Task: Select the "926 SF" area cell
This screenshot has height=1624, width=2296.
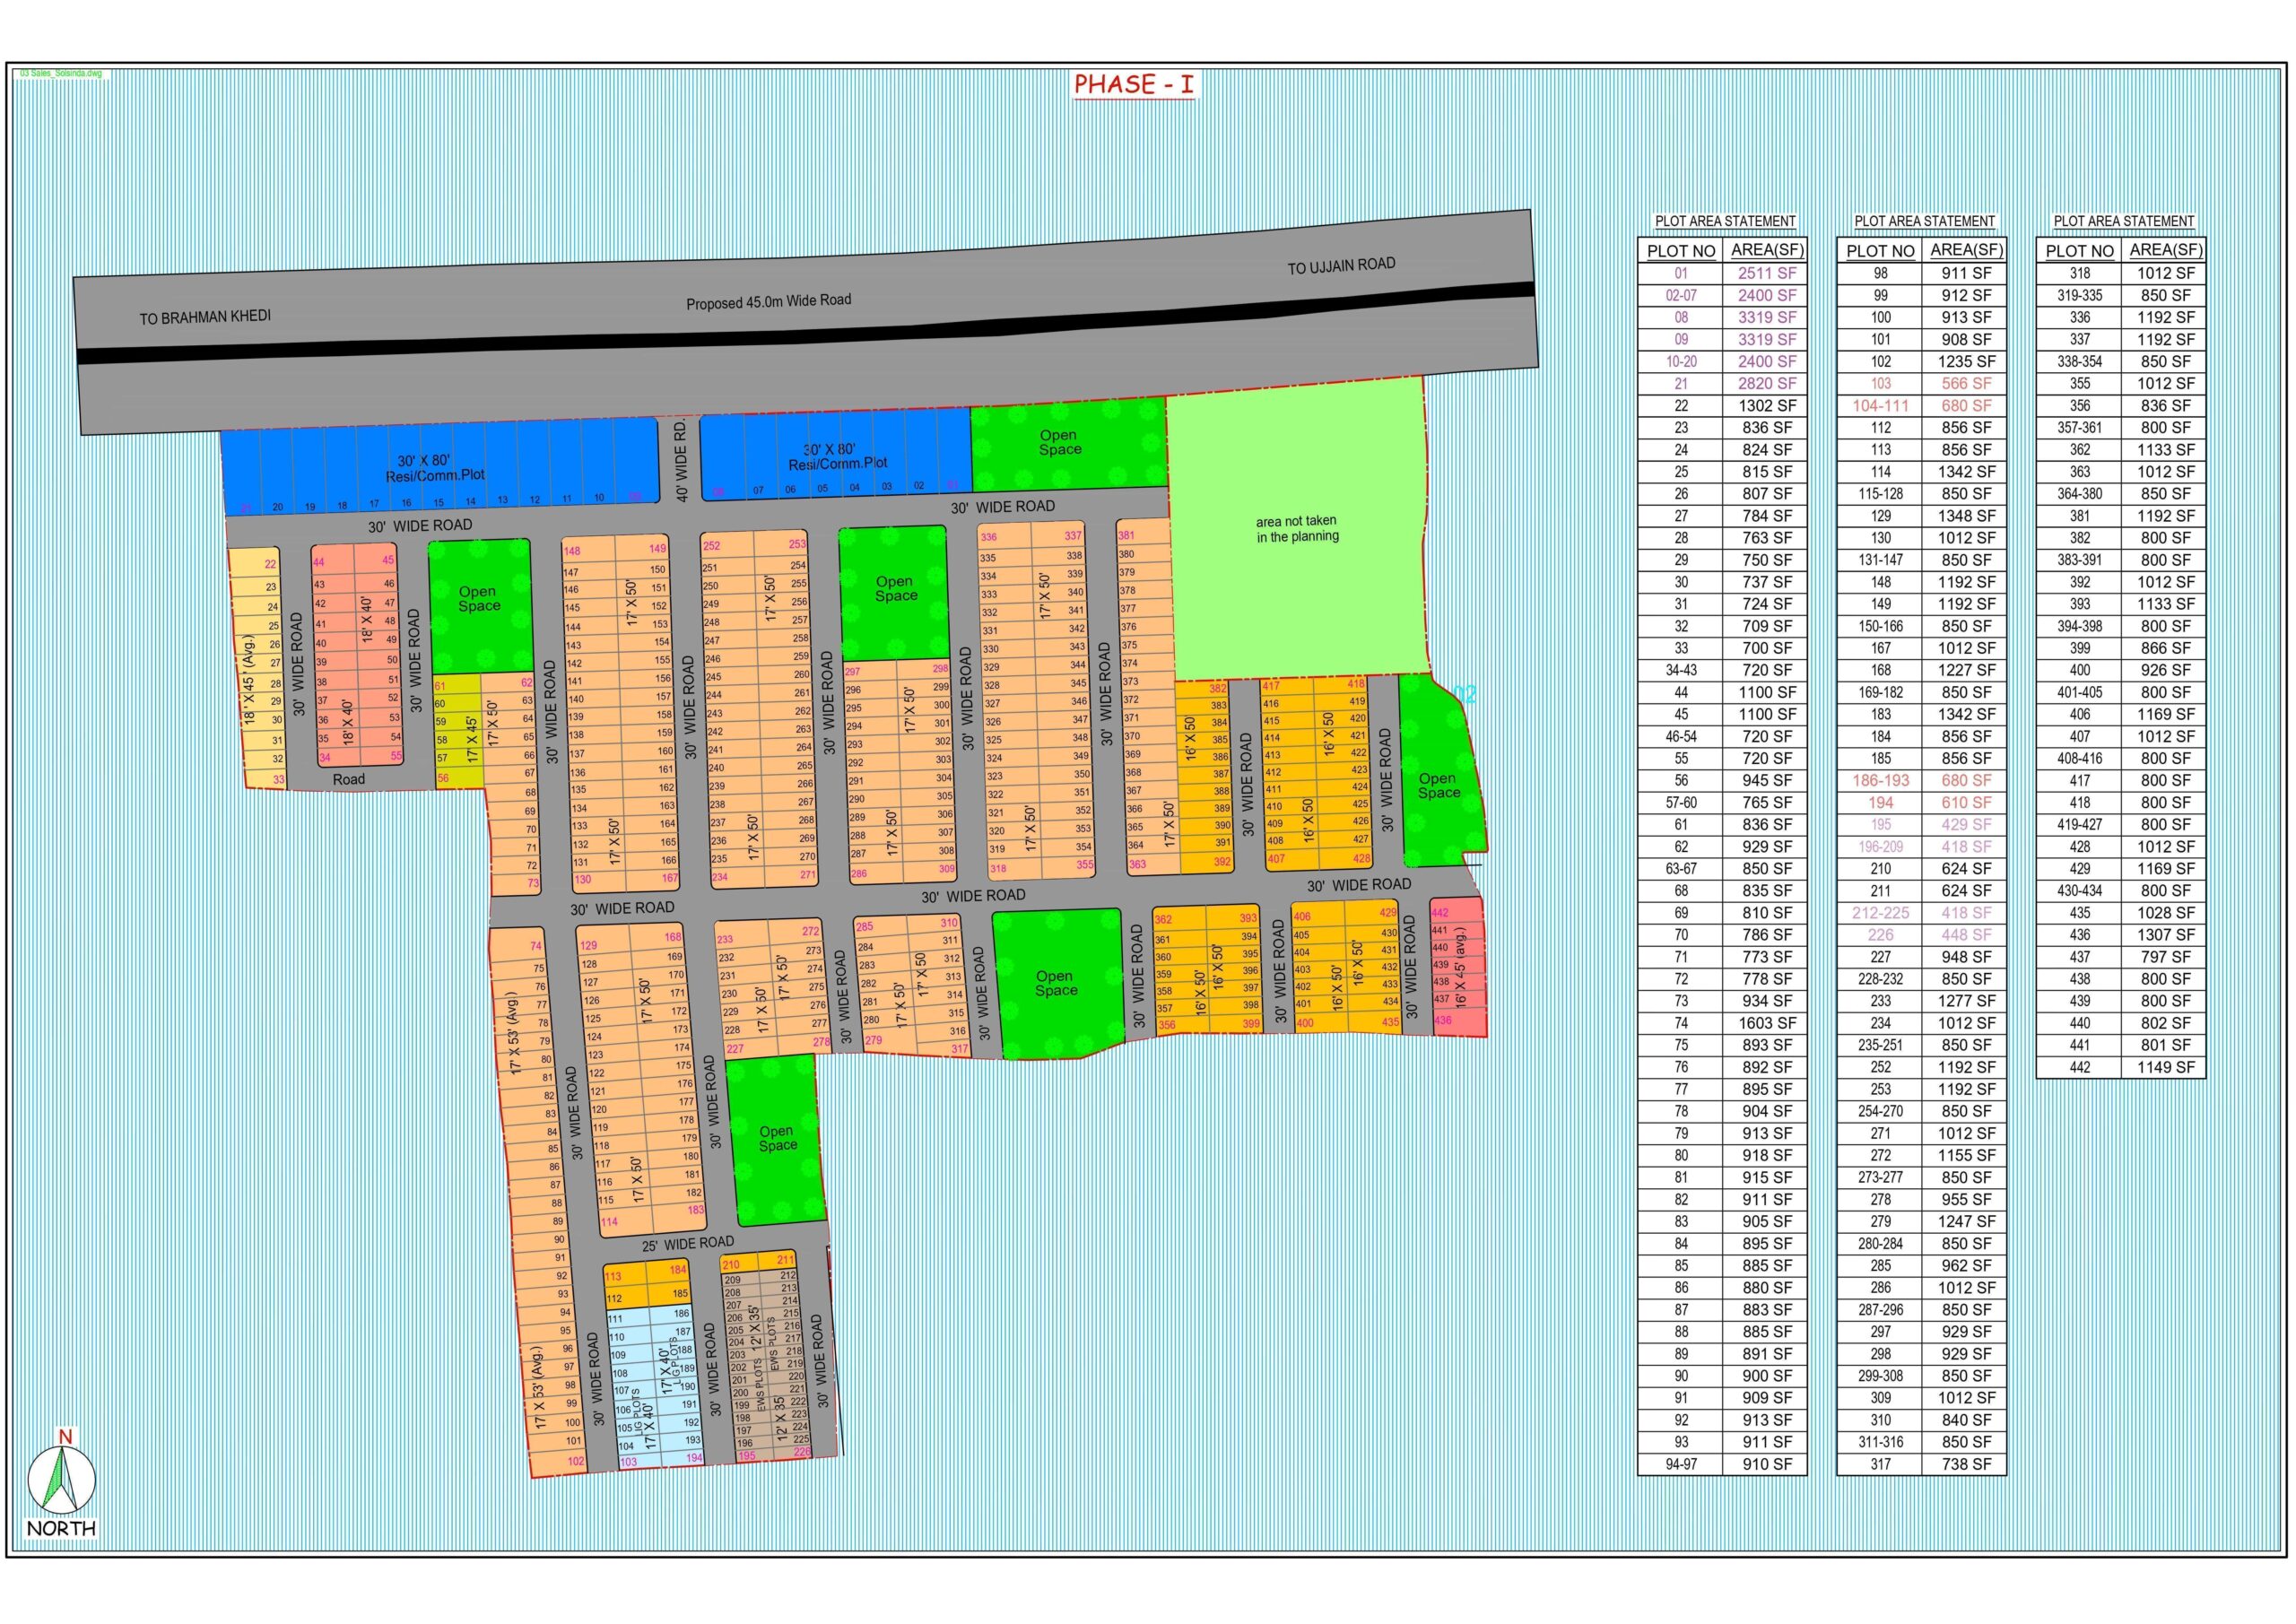Action: click(2166, 670)
